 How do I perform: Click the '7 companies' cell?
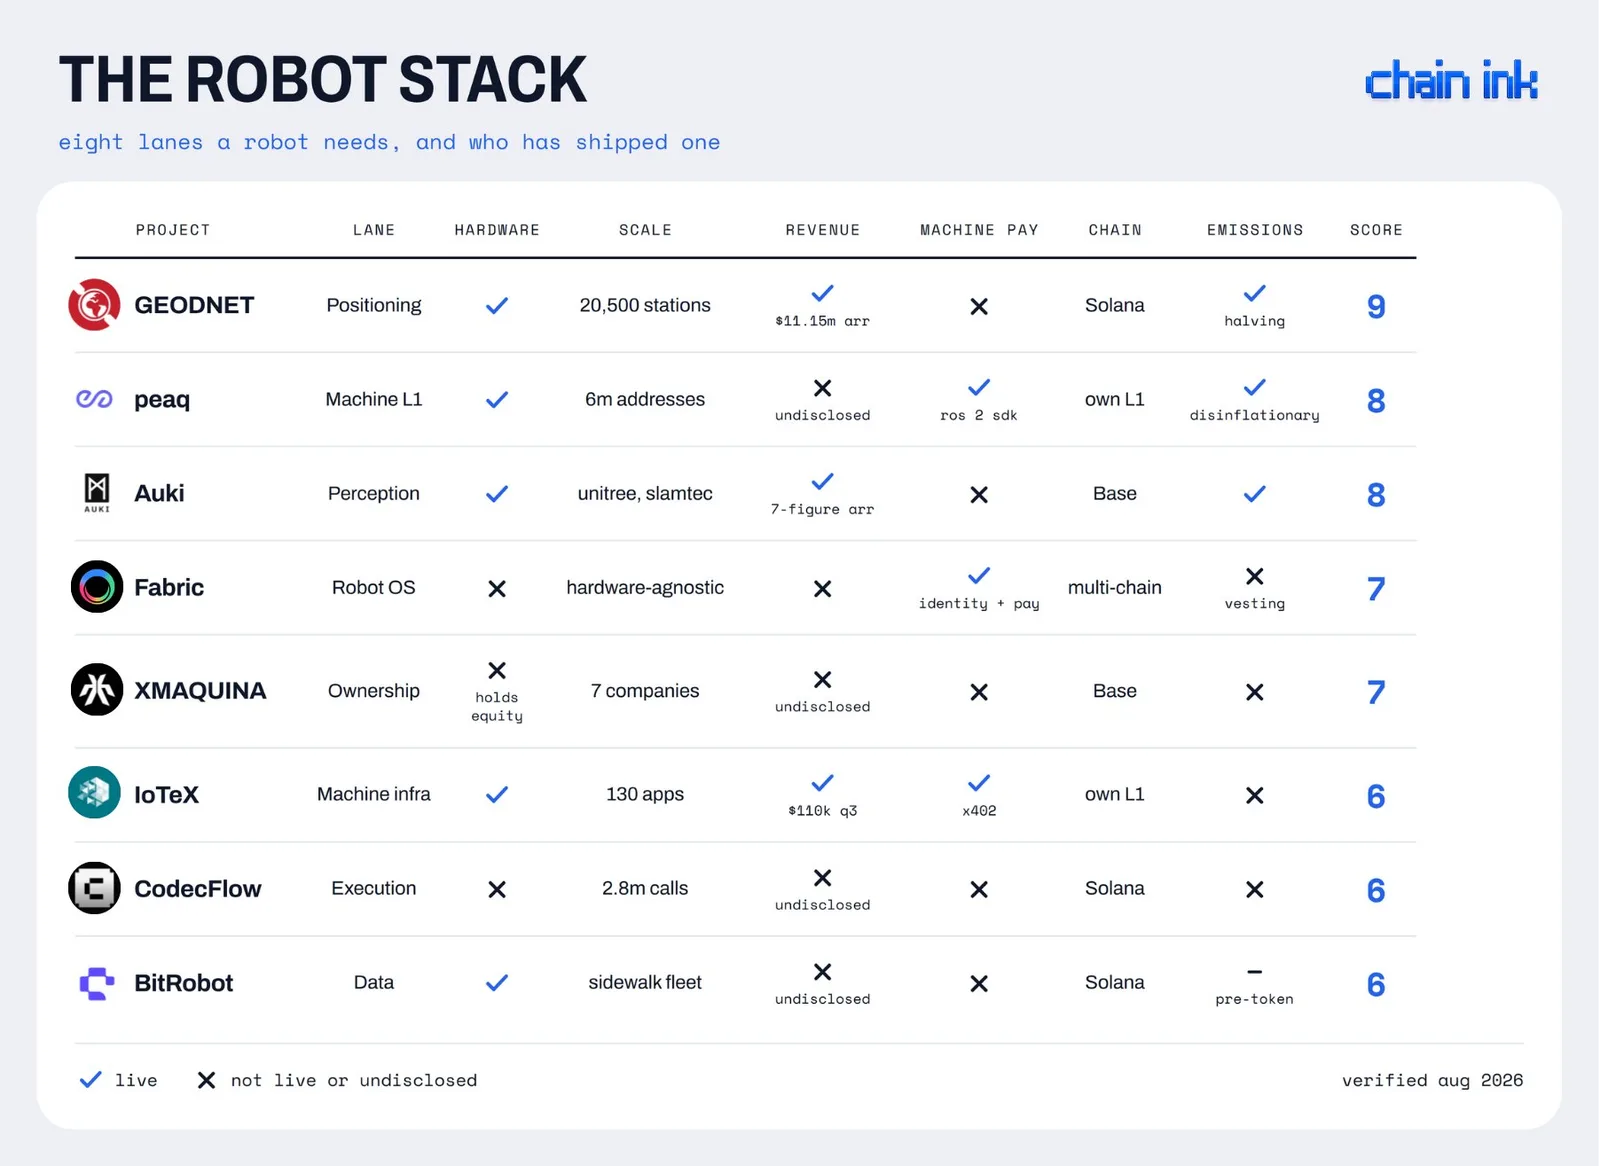tap(645, 691)
